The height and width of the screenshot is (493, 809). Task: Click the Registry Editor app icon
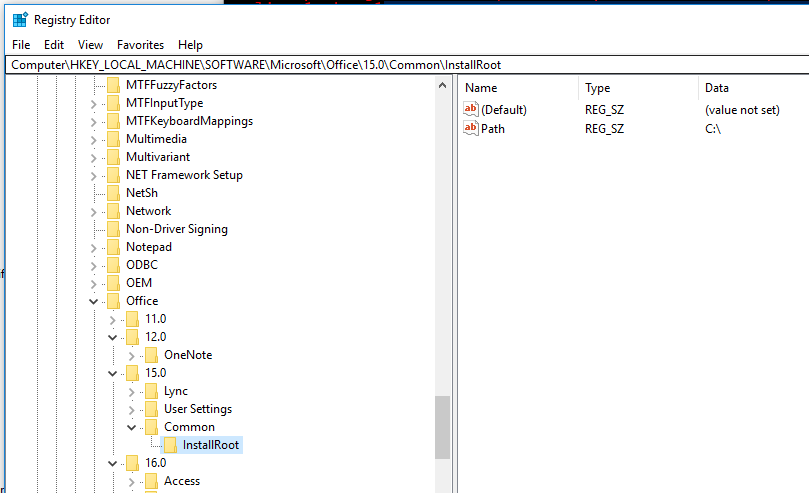(x=20, y=20)
